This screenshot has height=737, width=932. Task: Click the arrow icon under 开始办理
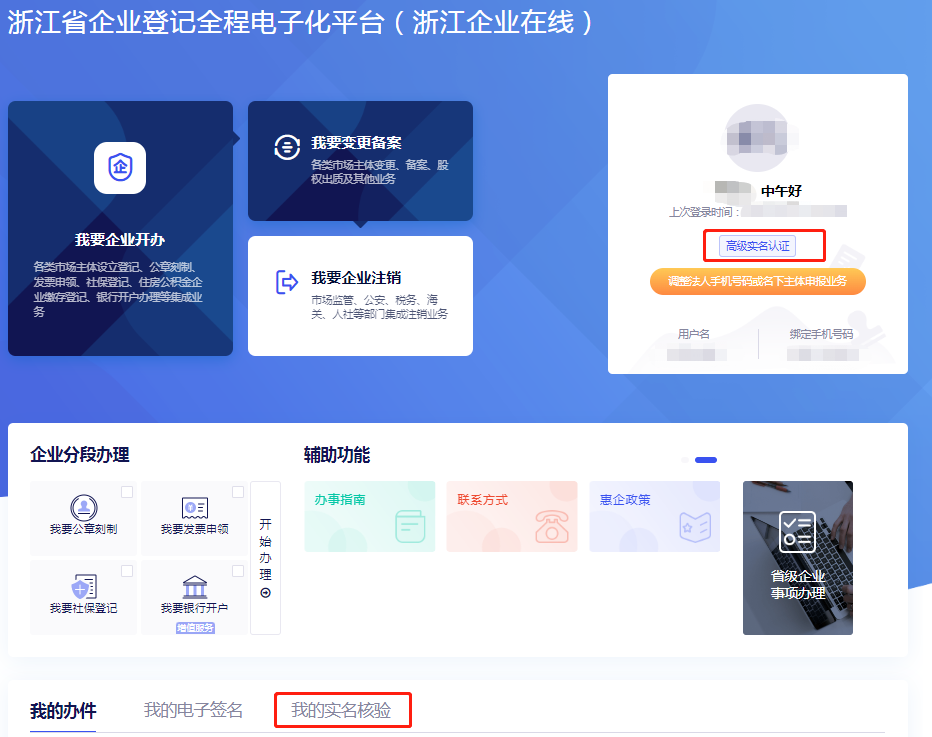point(266,593)
